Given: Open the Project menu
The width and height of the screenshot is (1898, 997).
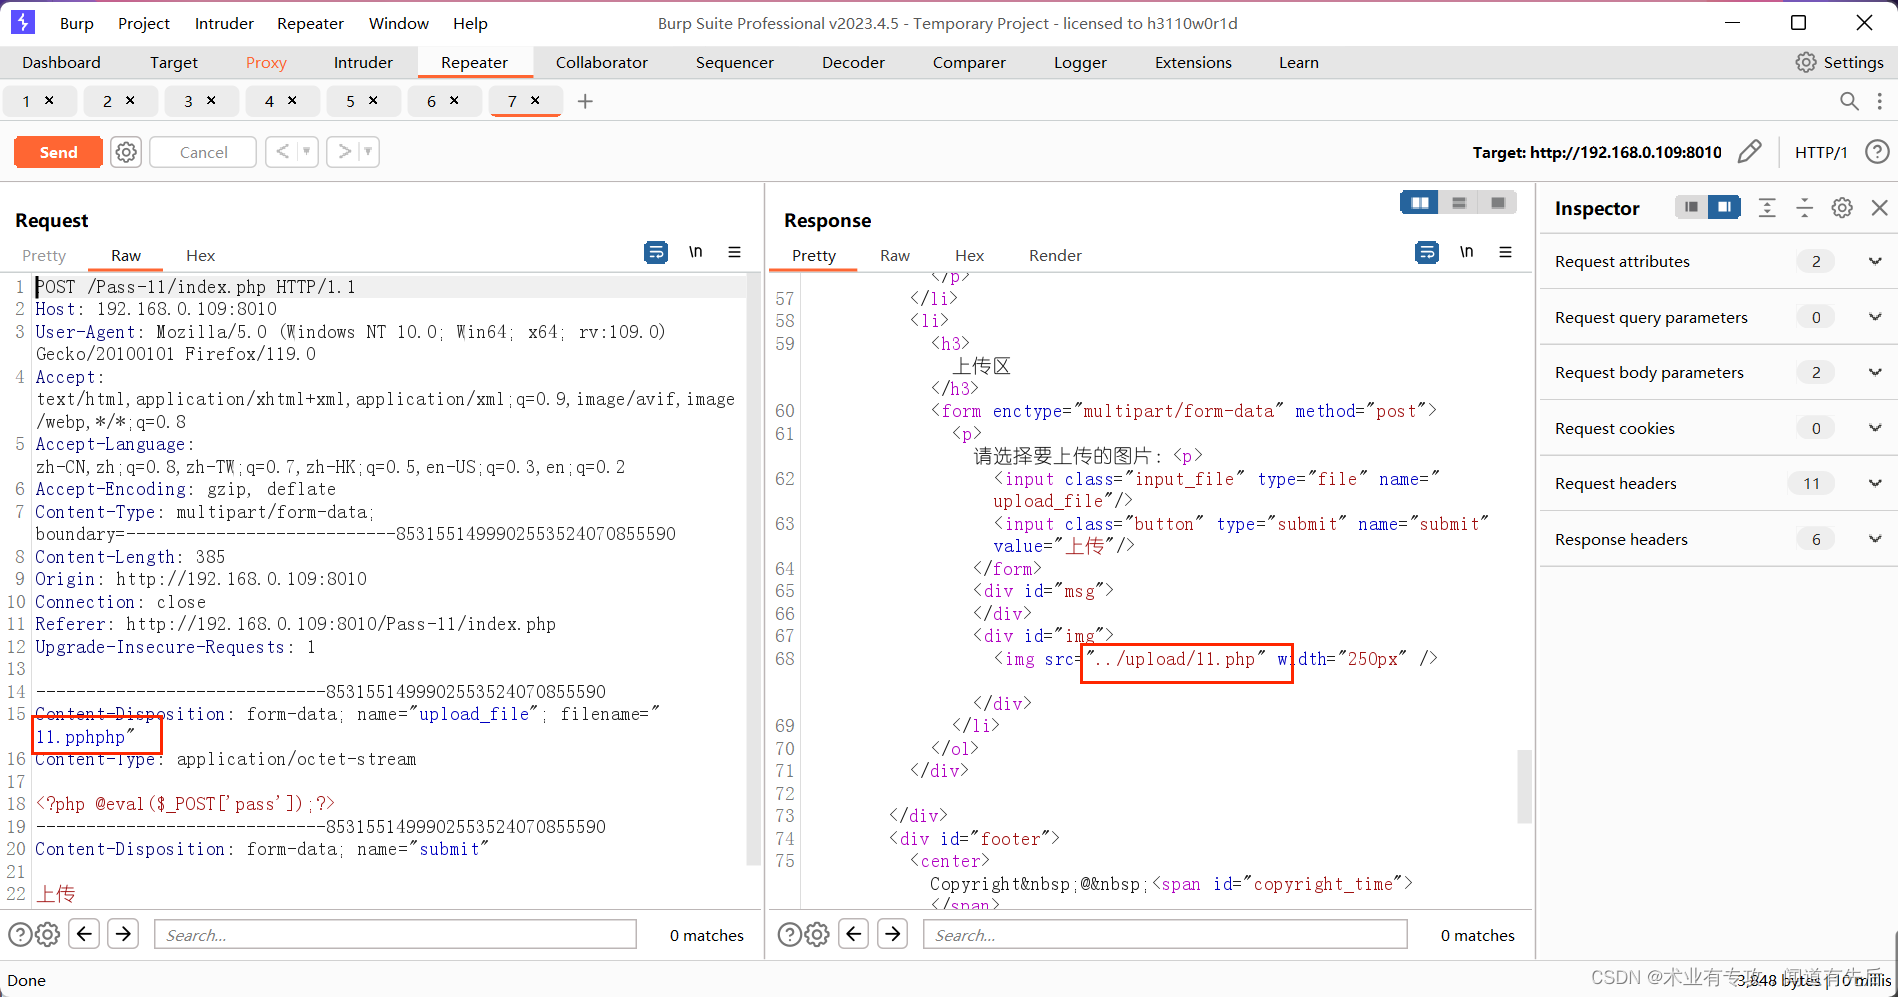Looking at the screenshot, I should click(144, 23).
